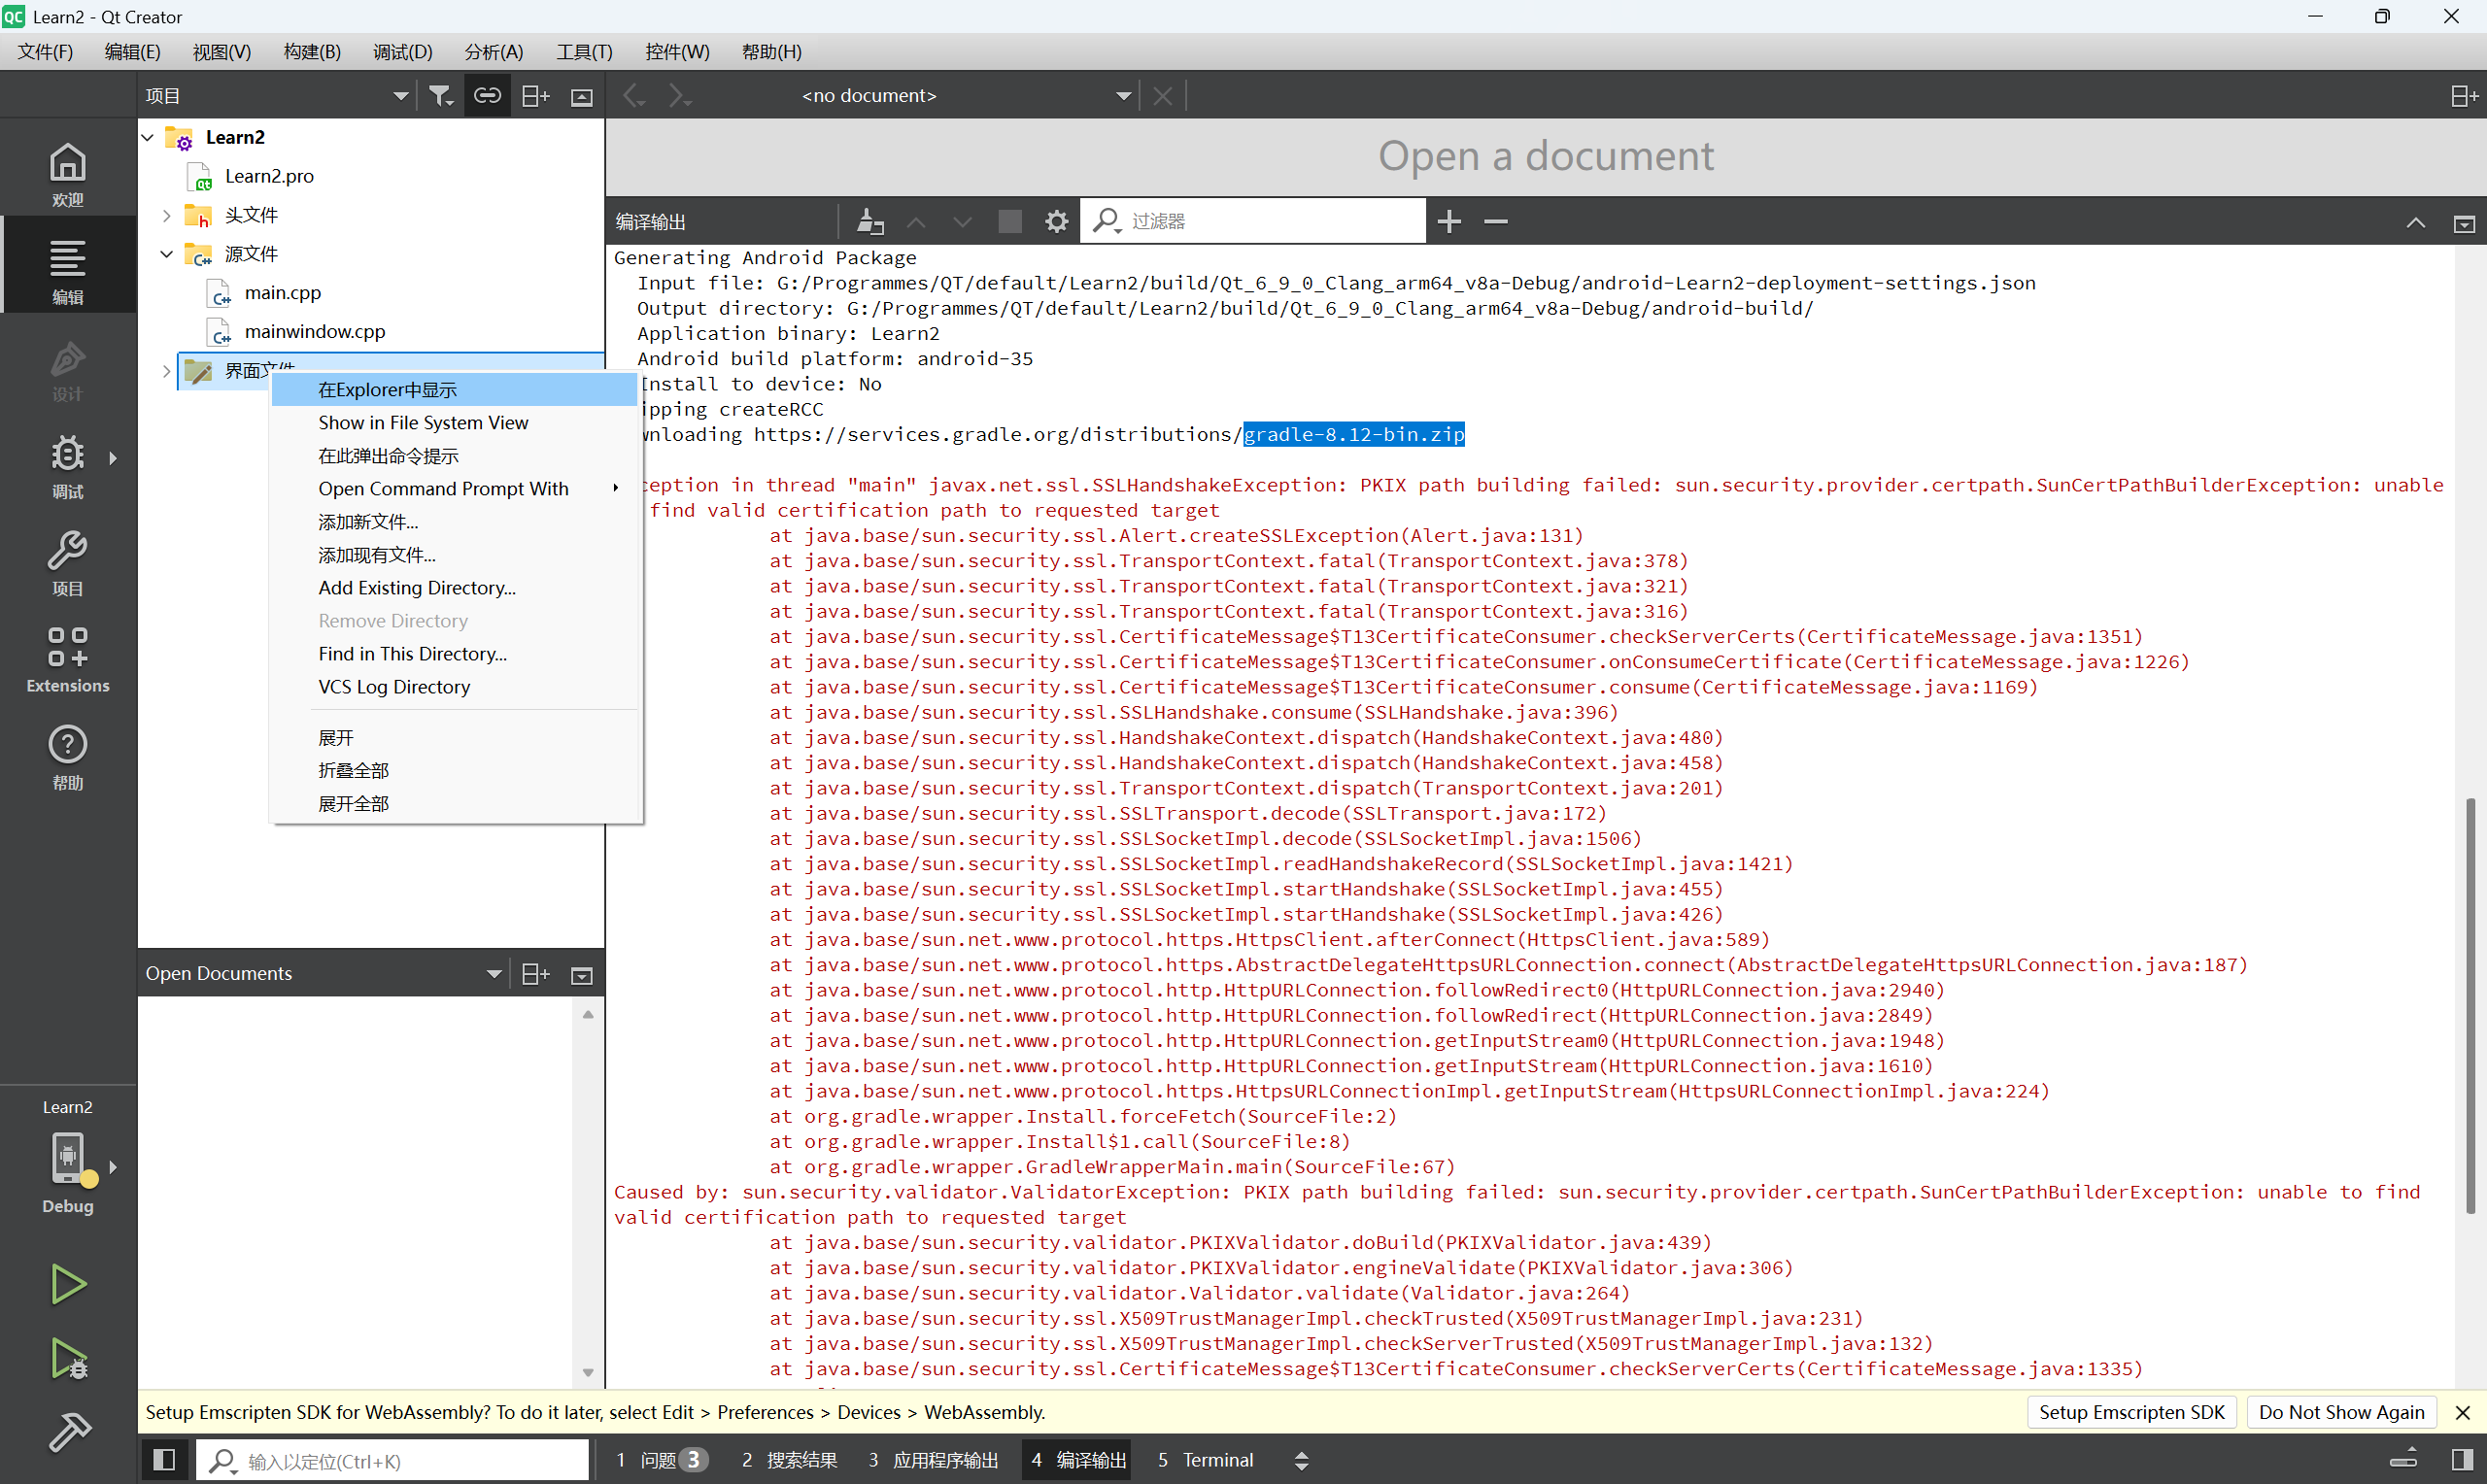2487x1484 pixels.
Task: Choose 在Explorer中显示 in context menu
Action: (455, 390)
